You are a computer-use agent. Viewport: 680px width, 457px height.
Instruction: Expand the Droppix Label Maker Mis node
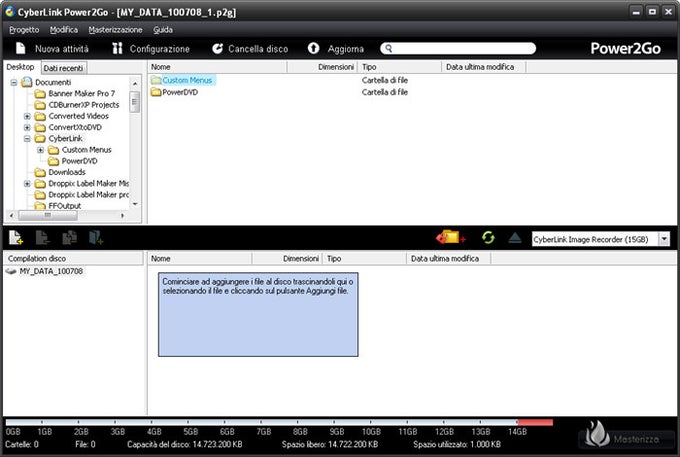[x=27, y=184]
